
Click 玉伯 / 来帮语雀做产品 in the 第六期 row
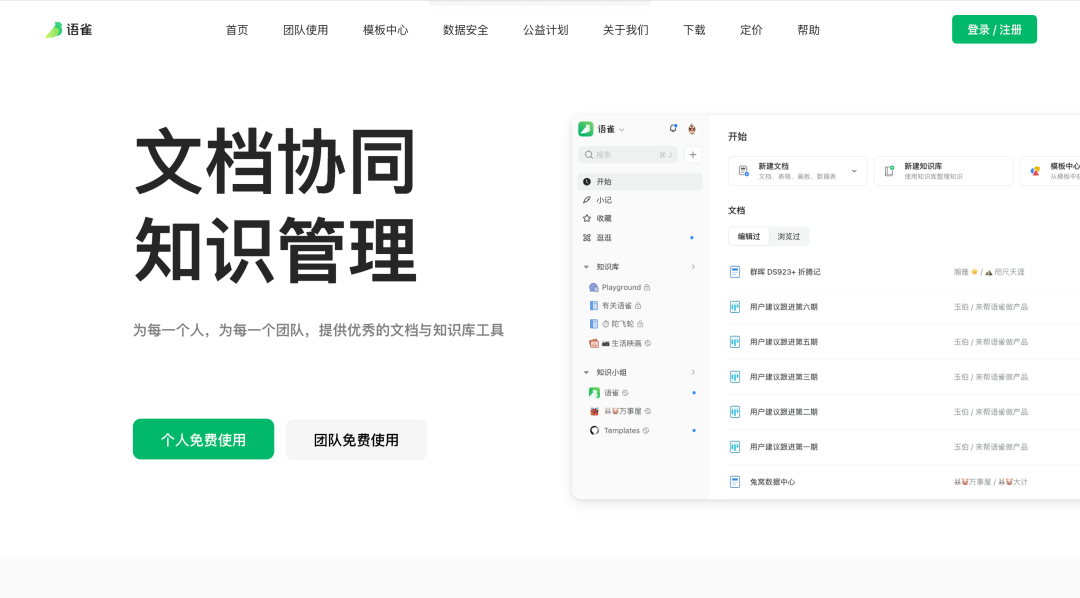click(990, 307)
